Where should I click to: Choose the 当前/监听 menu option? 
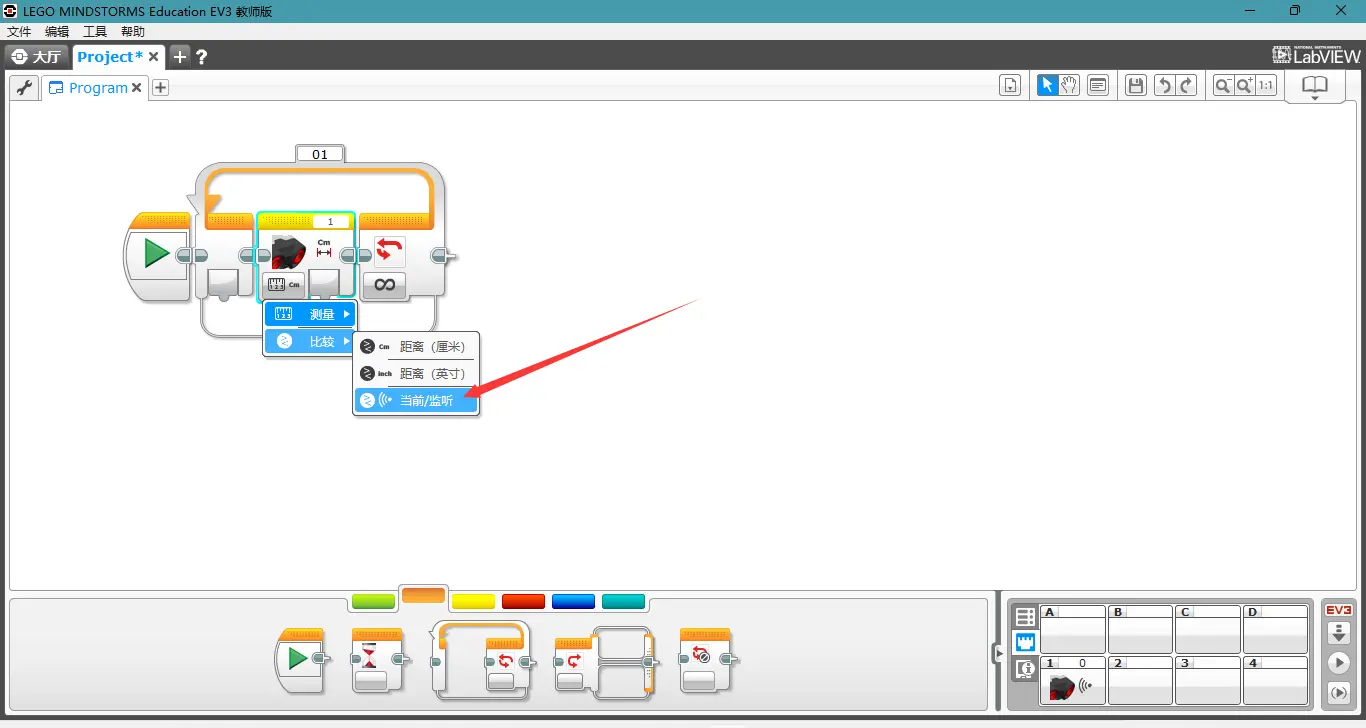(x=417, y=401)
